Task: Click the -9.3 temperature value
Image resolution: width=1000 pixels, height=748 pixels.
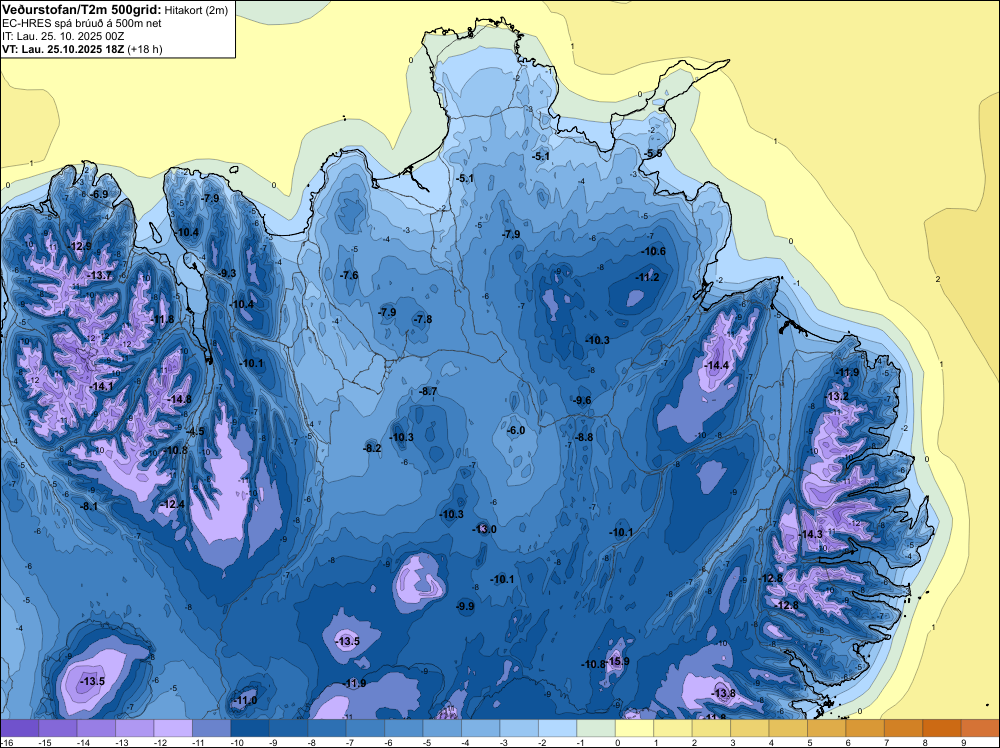Action: click(x=227, y=273)
